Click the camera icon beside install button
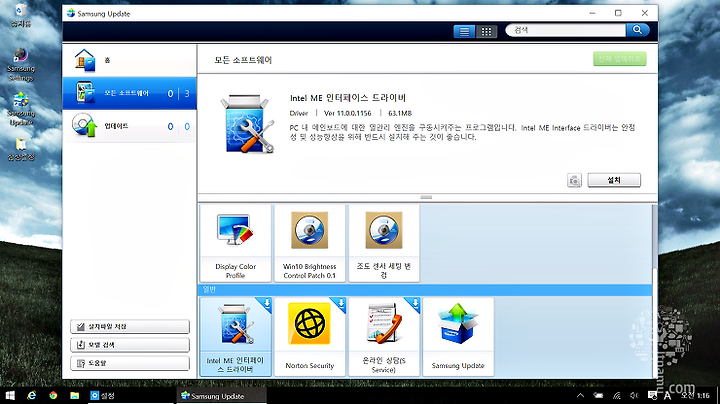This screenshot has height=404, width=720. 574,180
